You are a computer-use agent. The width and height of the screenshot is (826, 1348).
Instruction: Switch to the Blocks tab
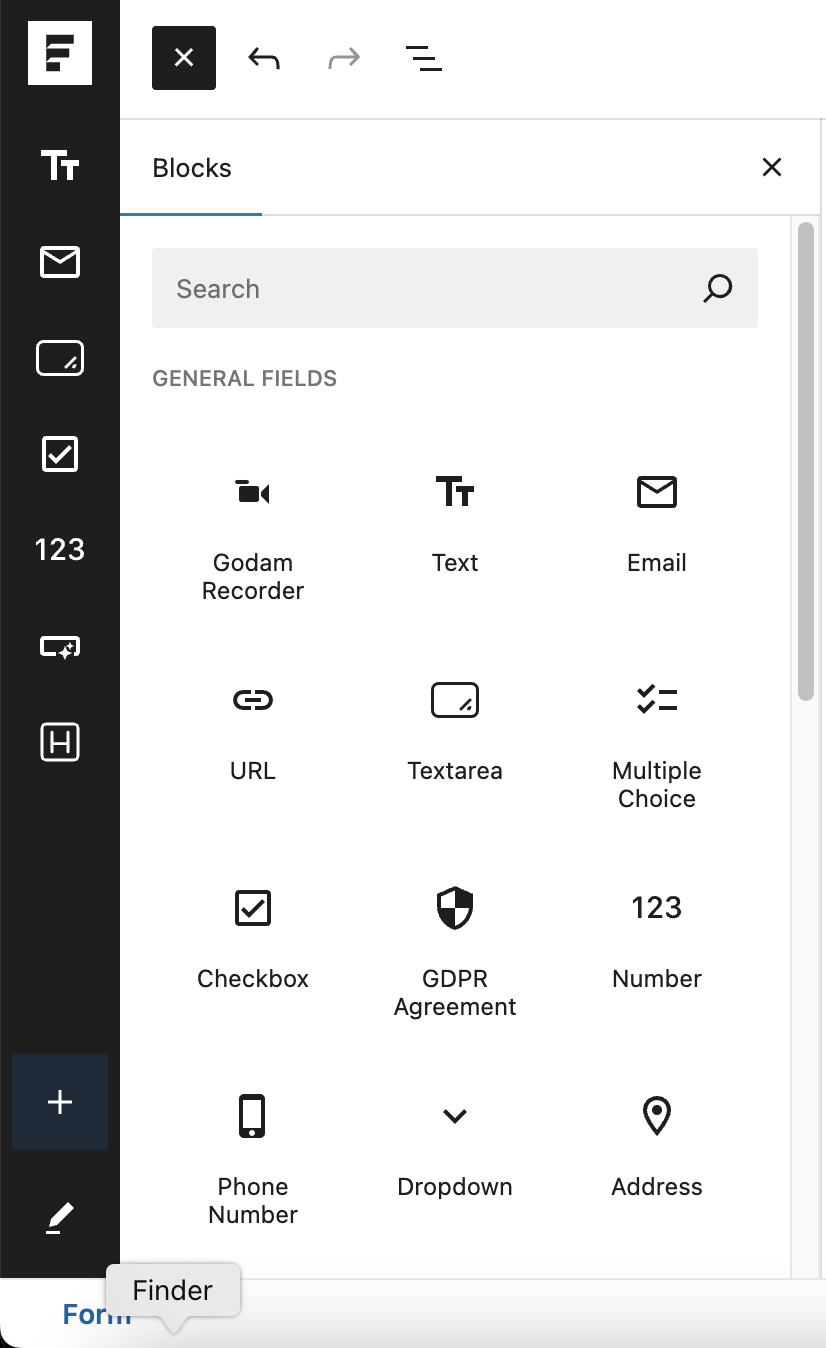192,168
